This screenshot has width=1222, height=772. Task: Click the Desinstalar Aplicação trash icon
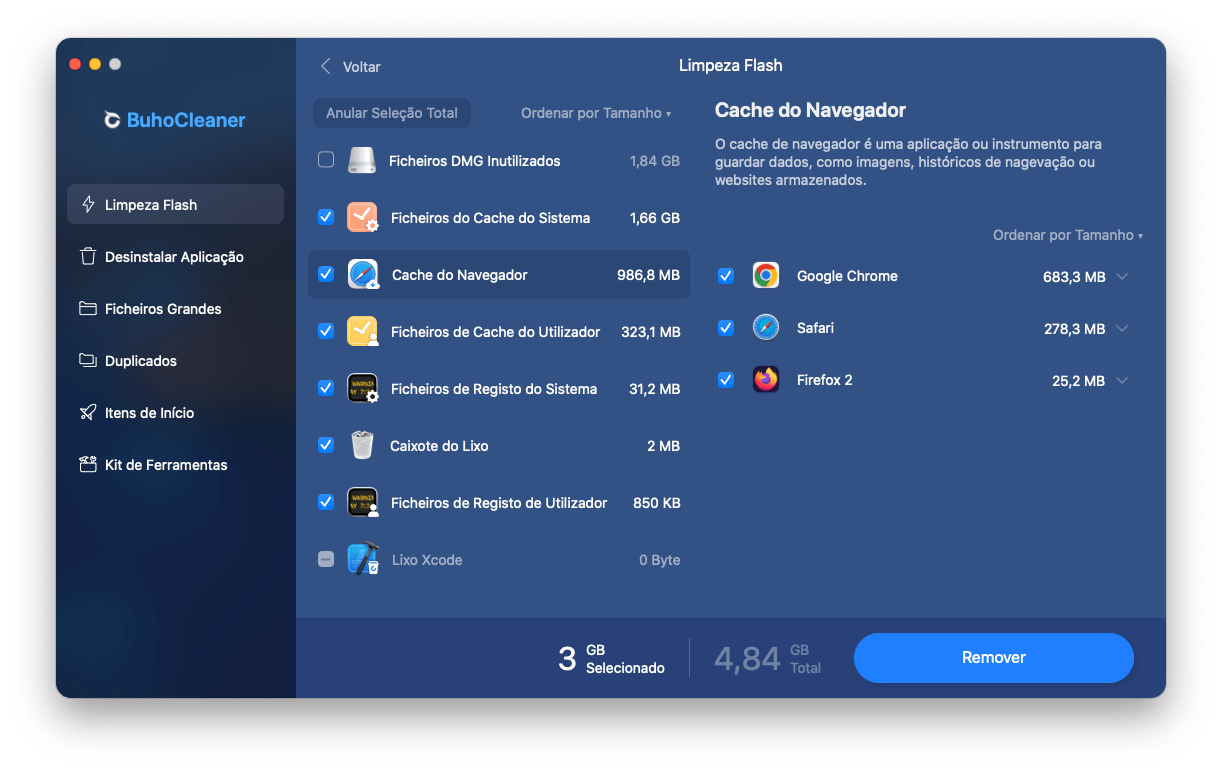coord(88,256)
